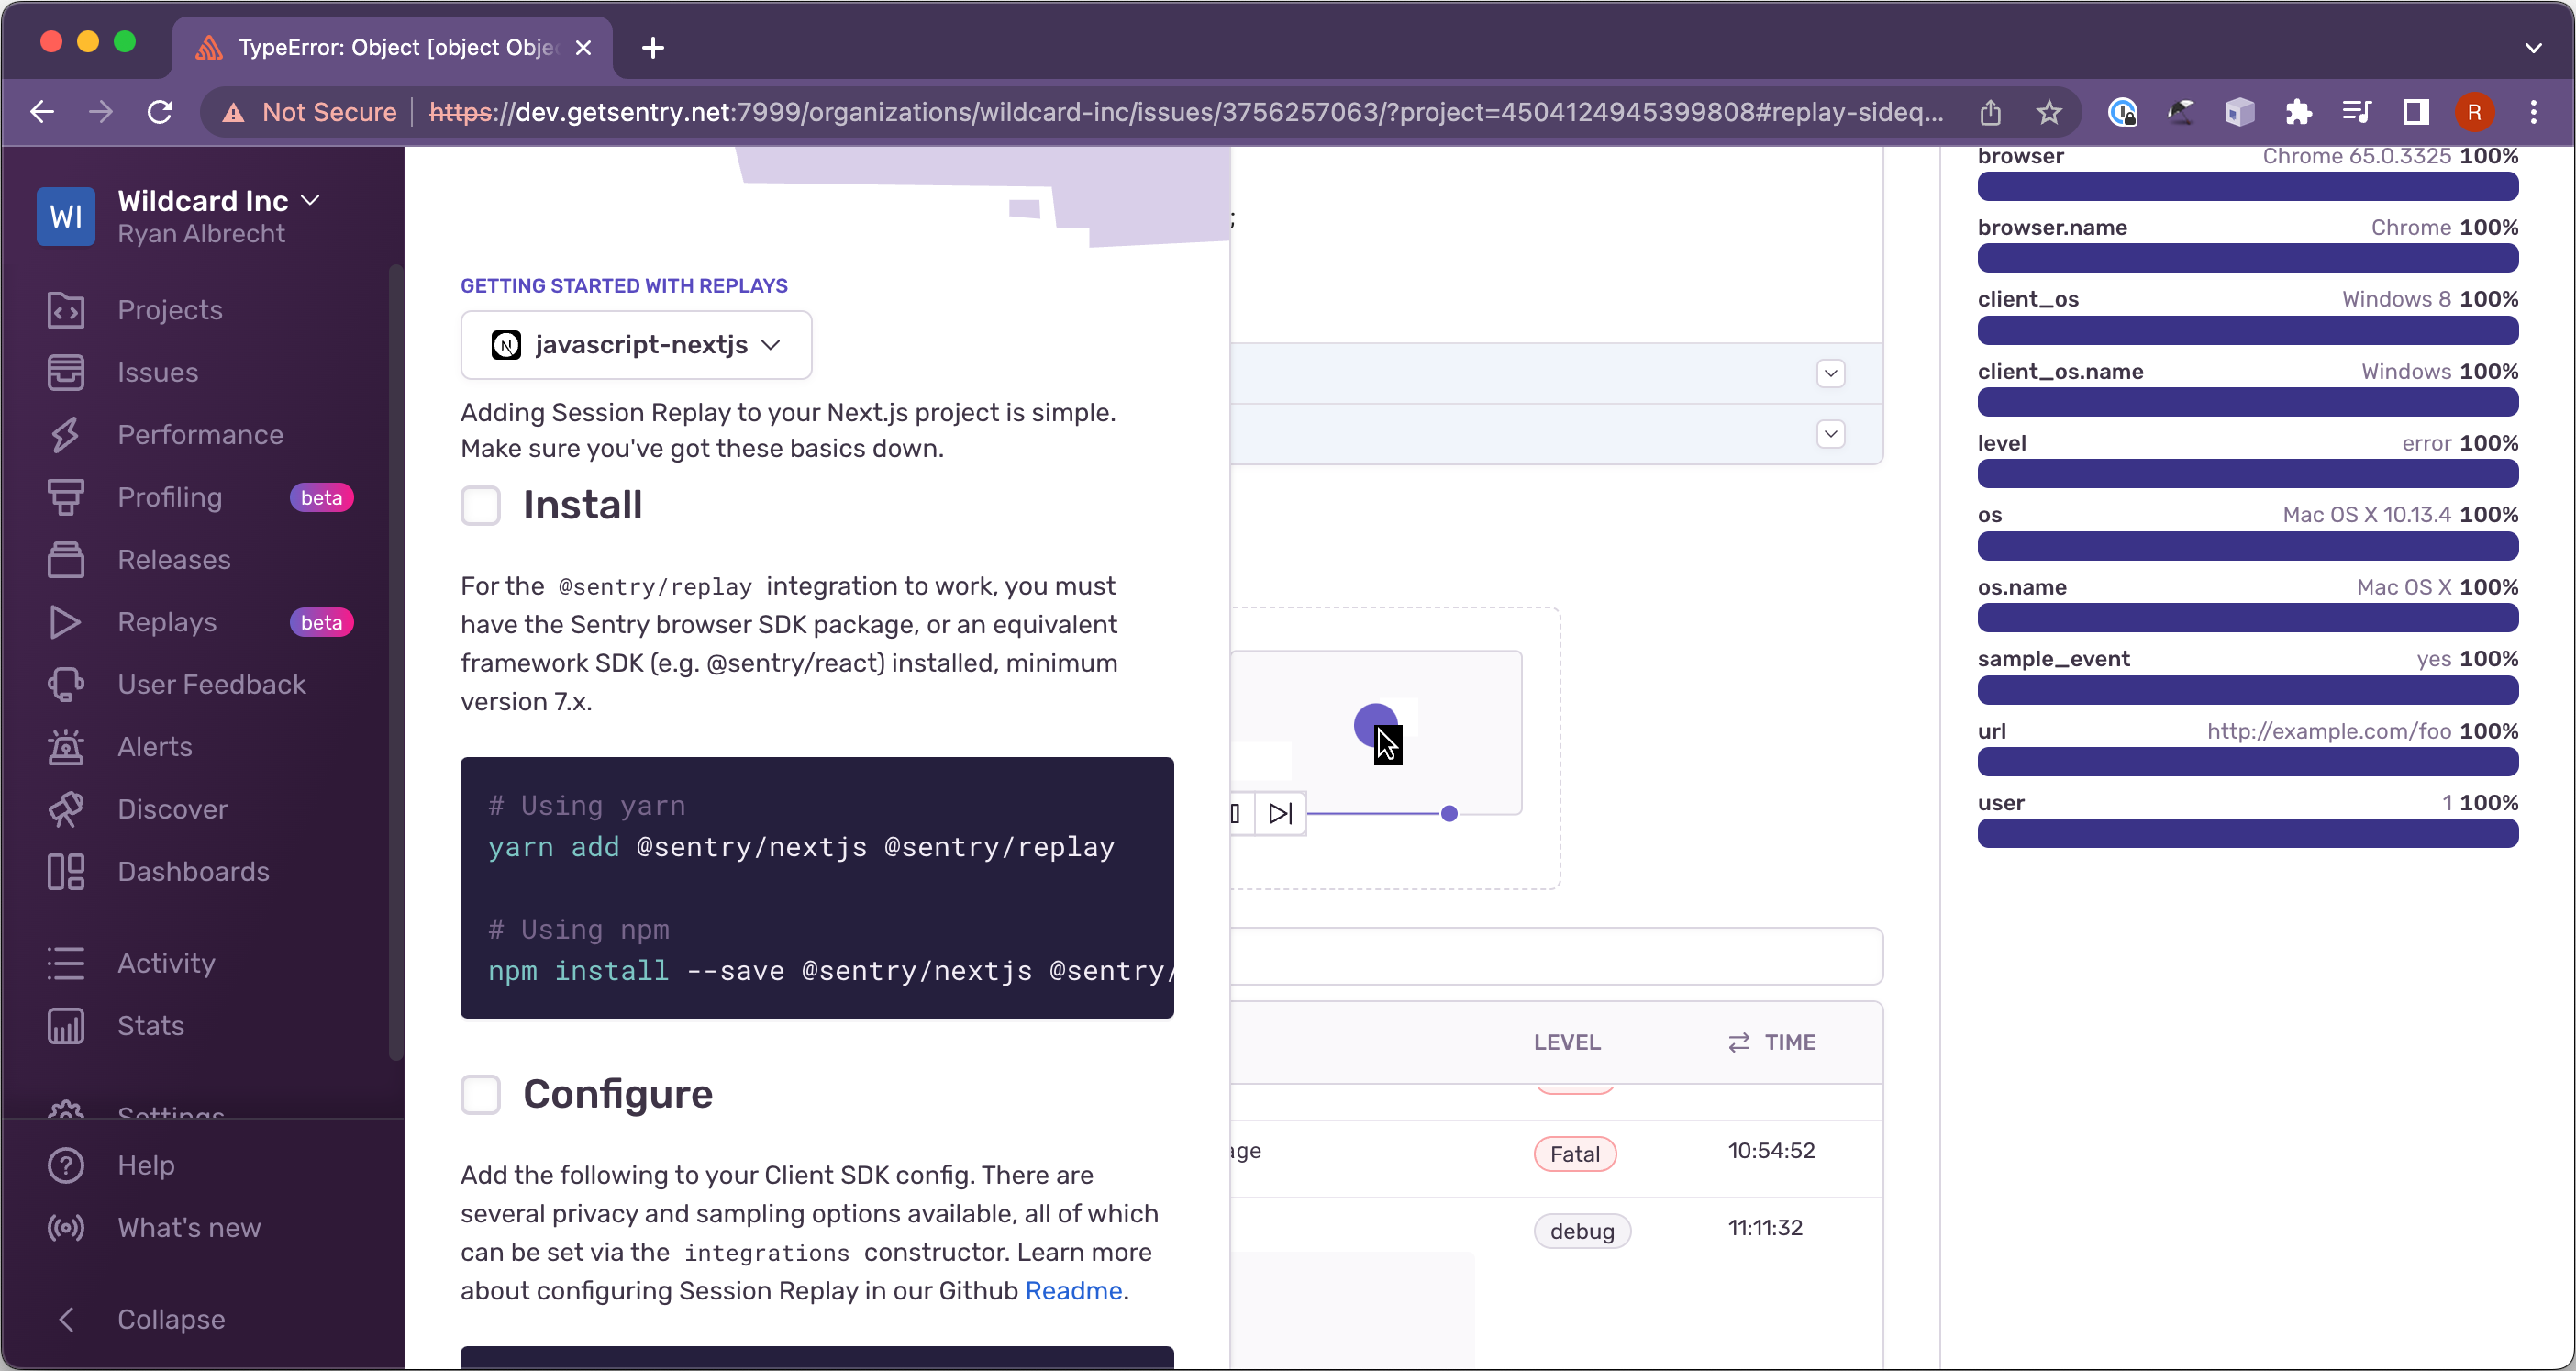Screen dimensions: 2576x1371
Task: Close the TypeError browser tab
Action: point(584,48)
